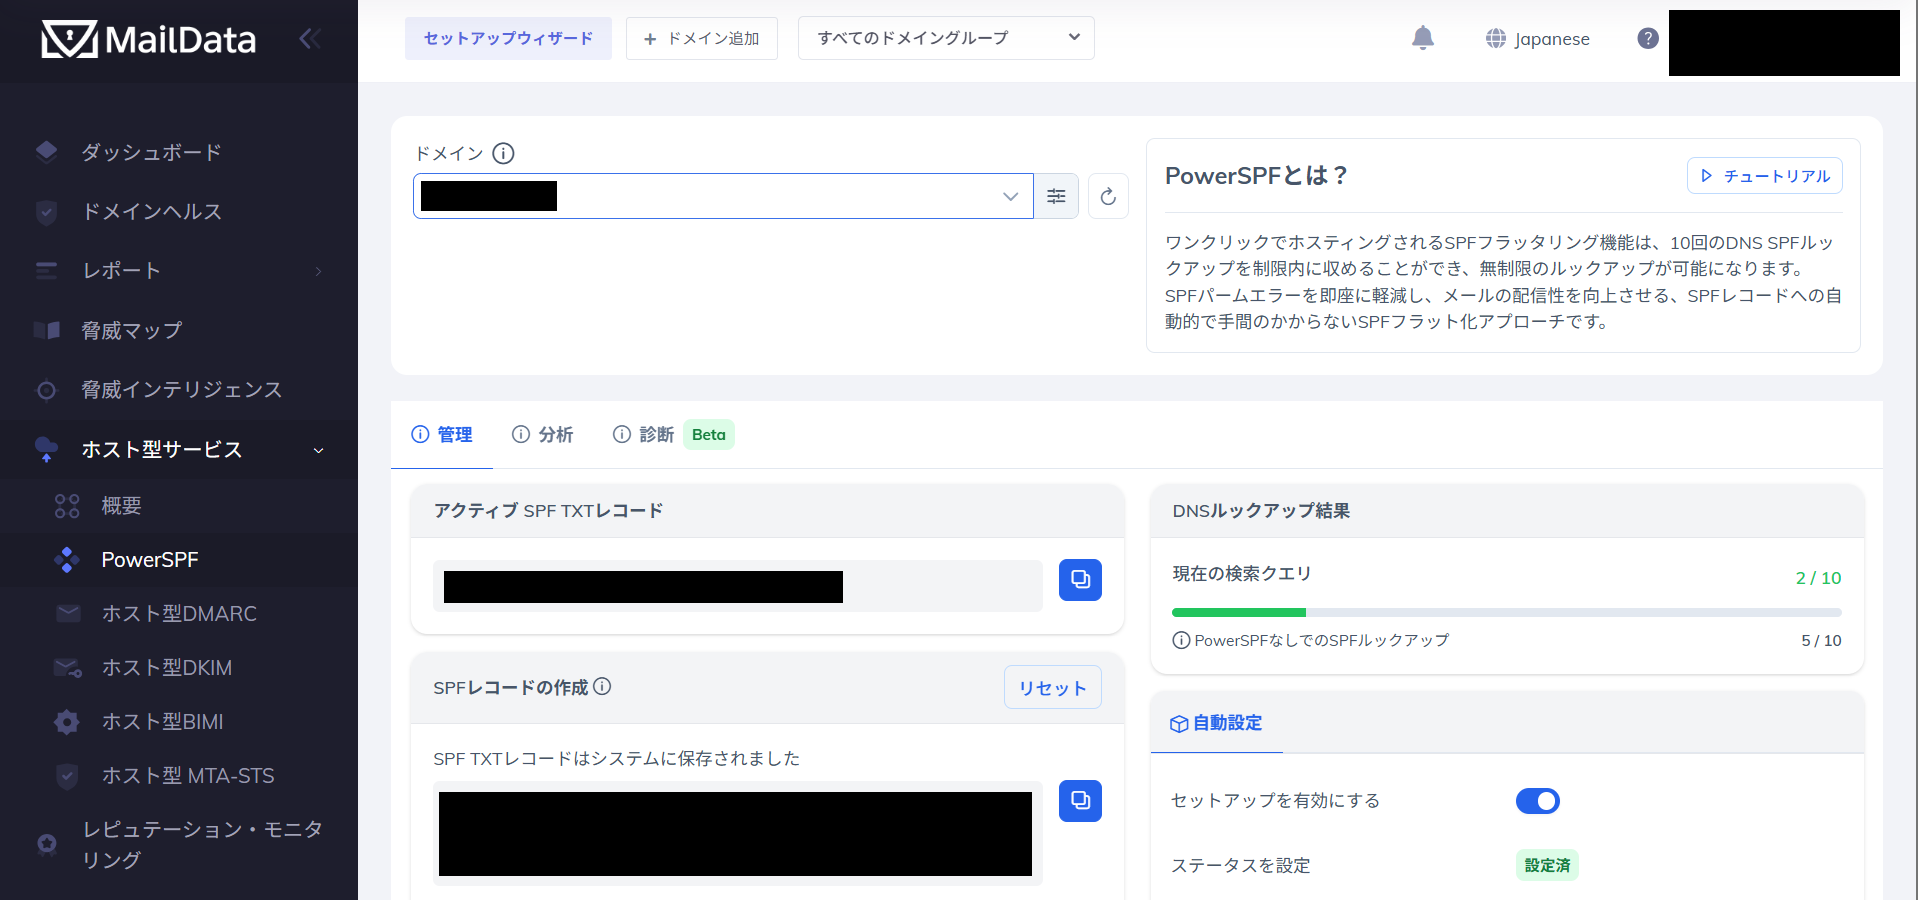
Task: Collapse the sidebar with double-chevron icon
Action: [310, 39]
